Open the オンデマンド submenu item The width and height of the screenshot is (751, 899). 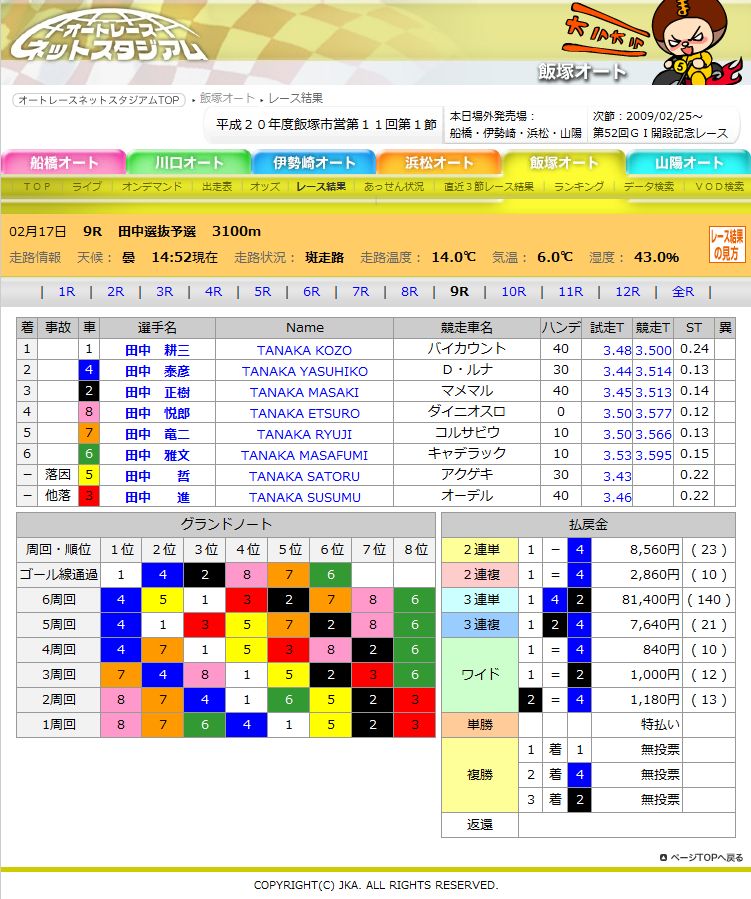(x=151, y=186)
